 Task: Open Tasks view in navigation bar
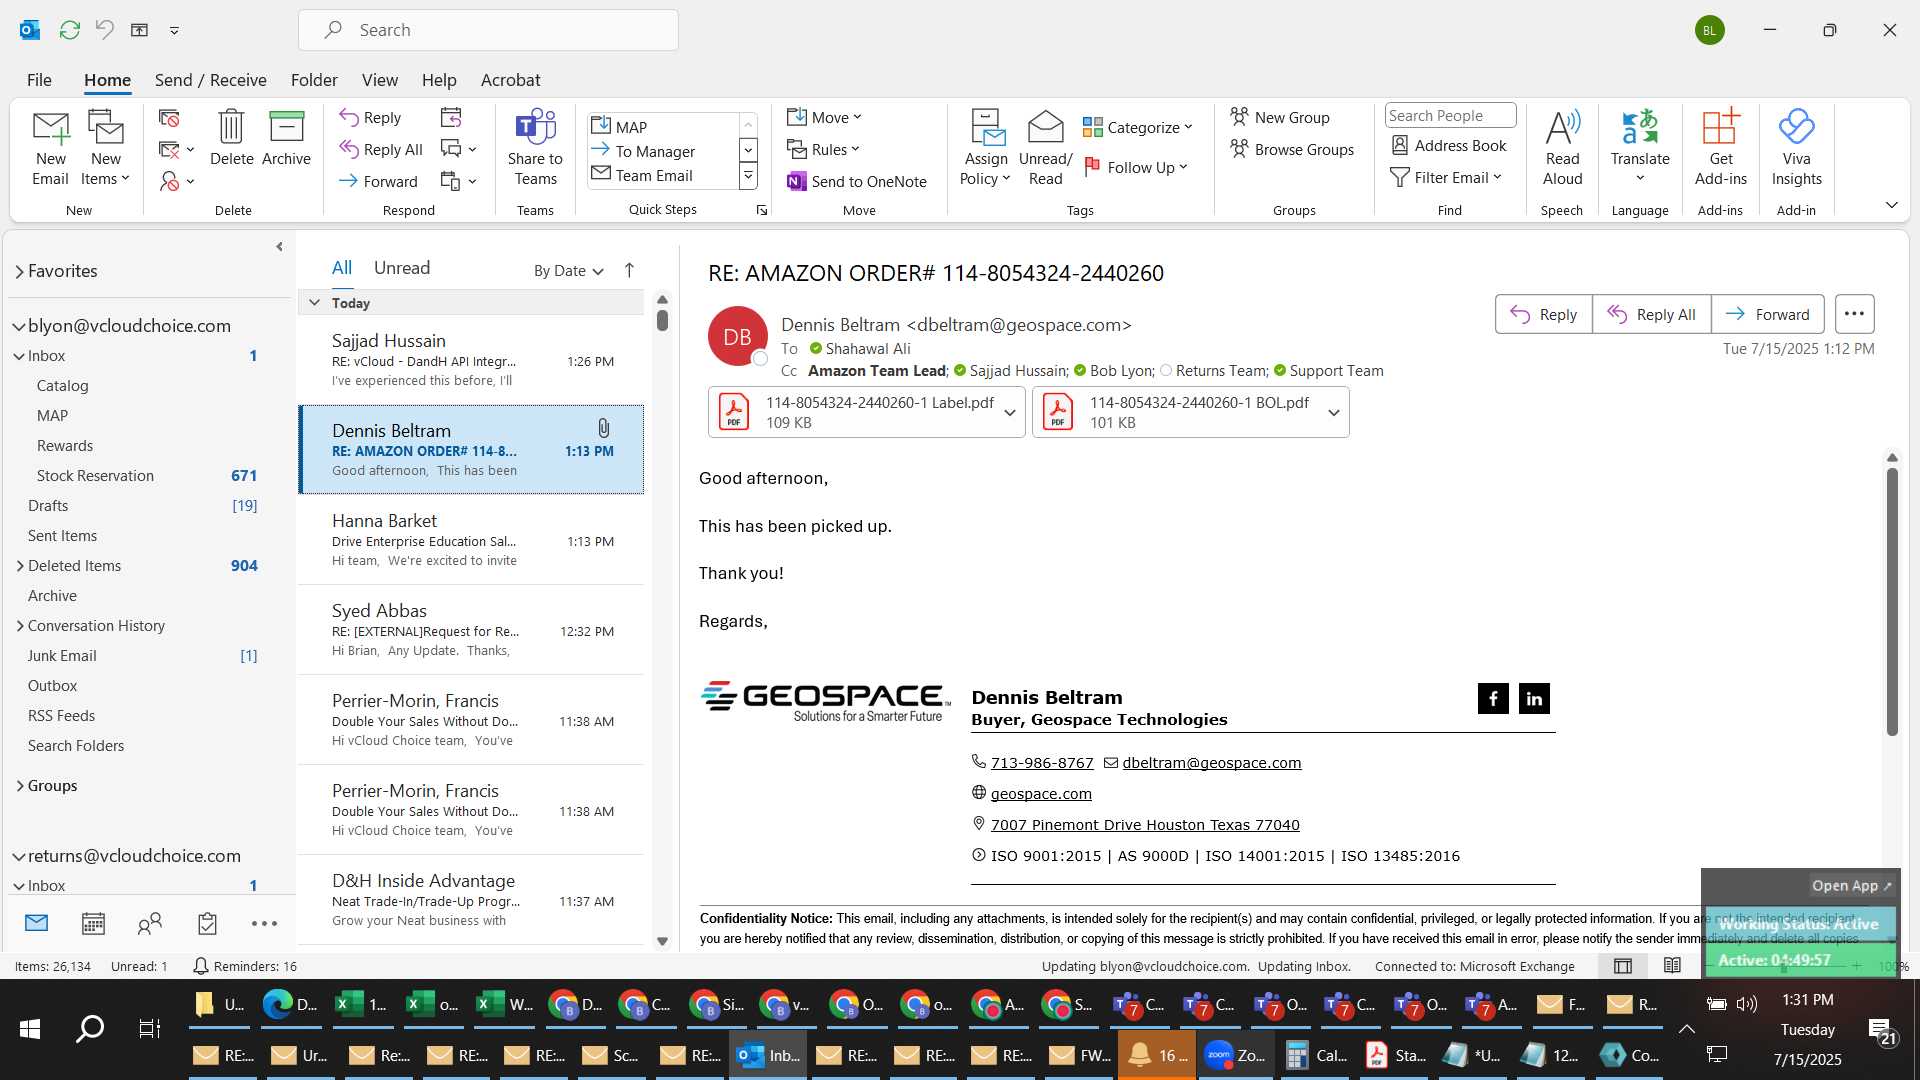207,923
